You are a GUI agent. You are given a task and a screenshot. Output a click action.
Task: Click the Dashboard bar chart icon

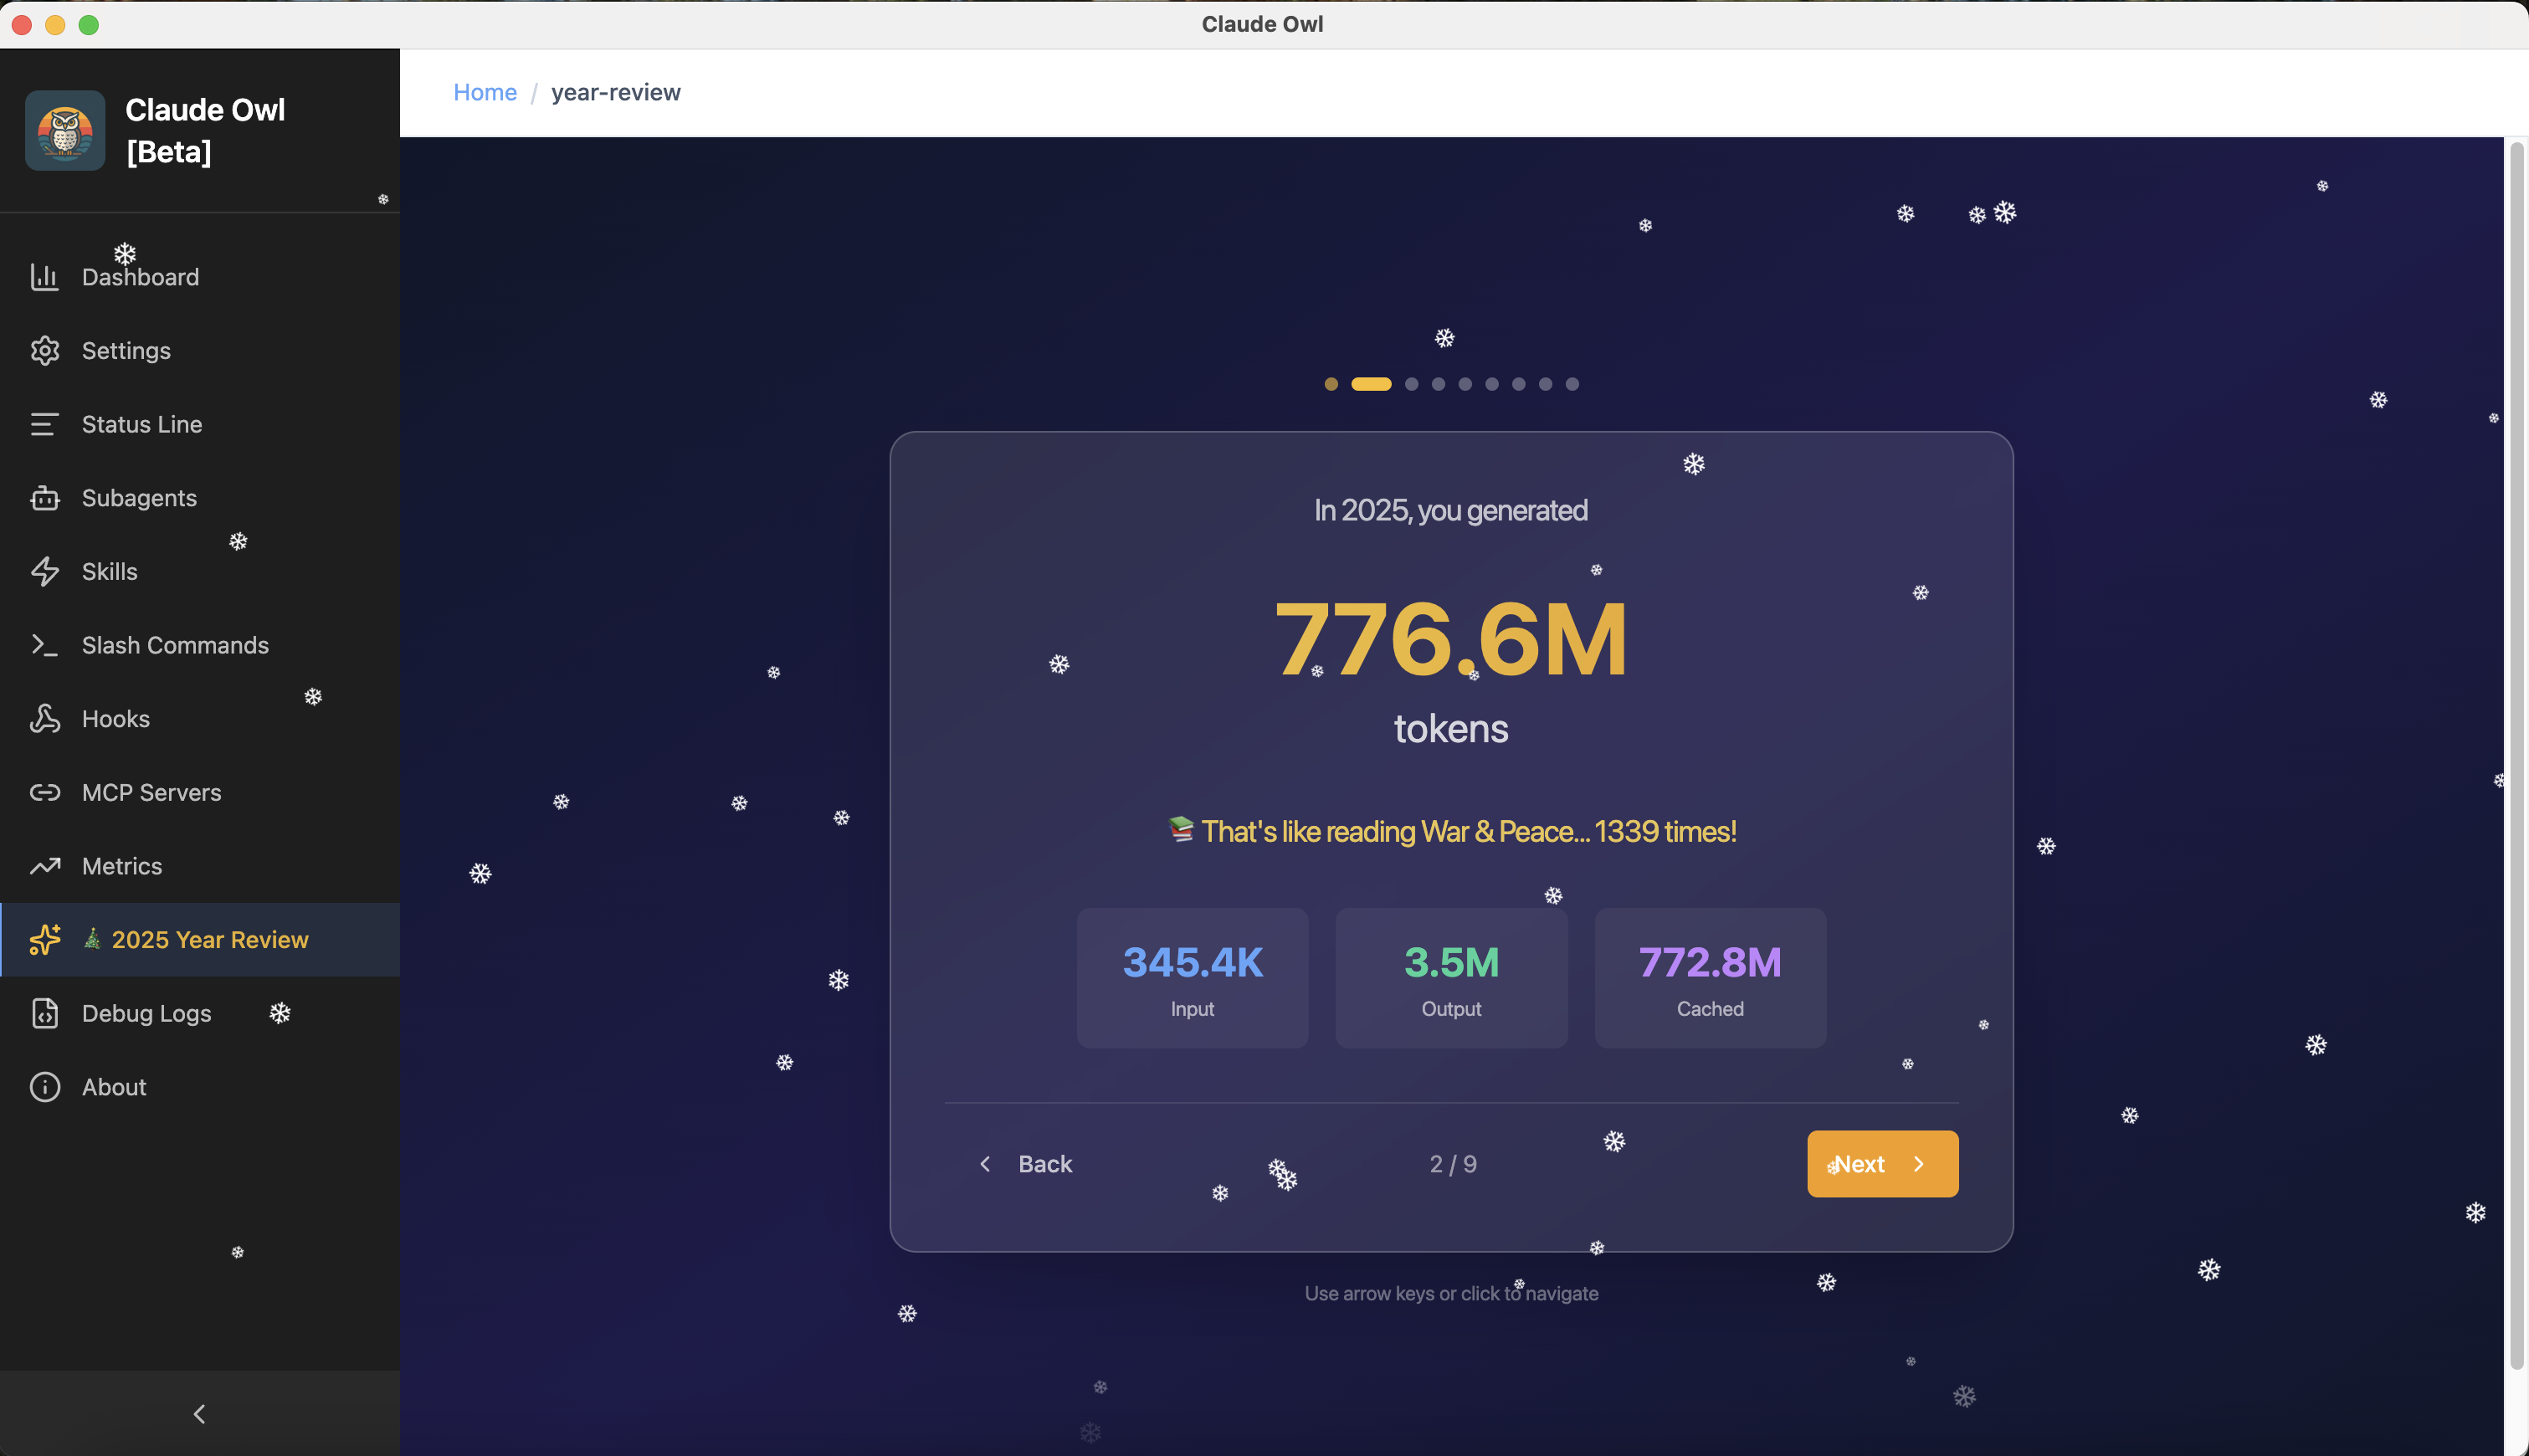pyautogui.click(x=44, y=277)
